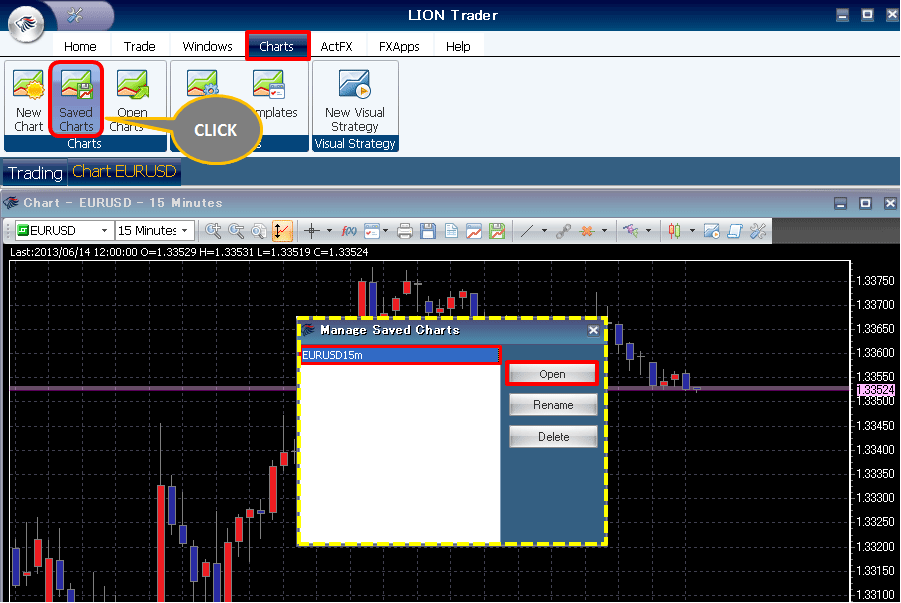Click the 1.33524 current price label
901x603 pixels.
click(x=876, y=390)
